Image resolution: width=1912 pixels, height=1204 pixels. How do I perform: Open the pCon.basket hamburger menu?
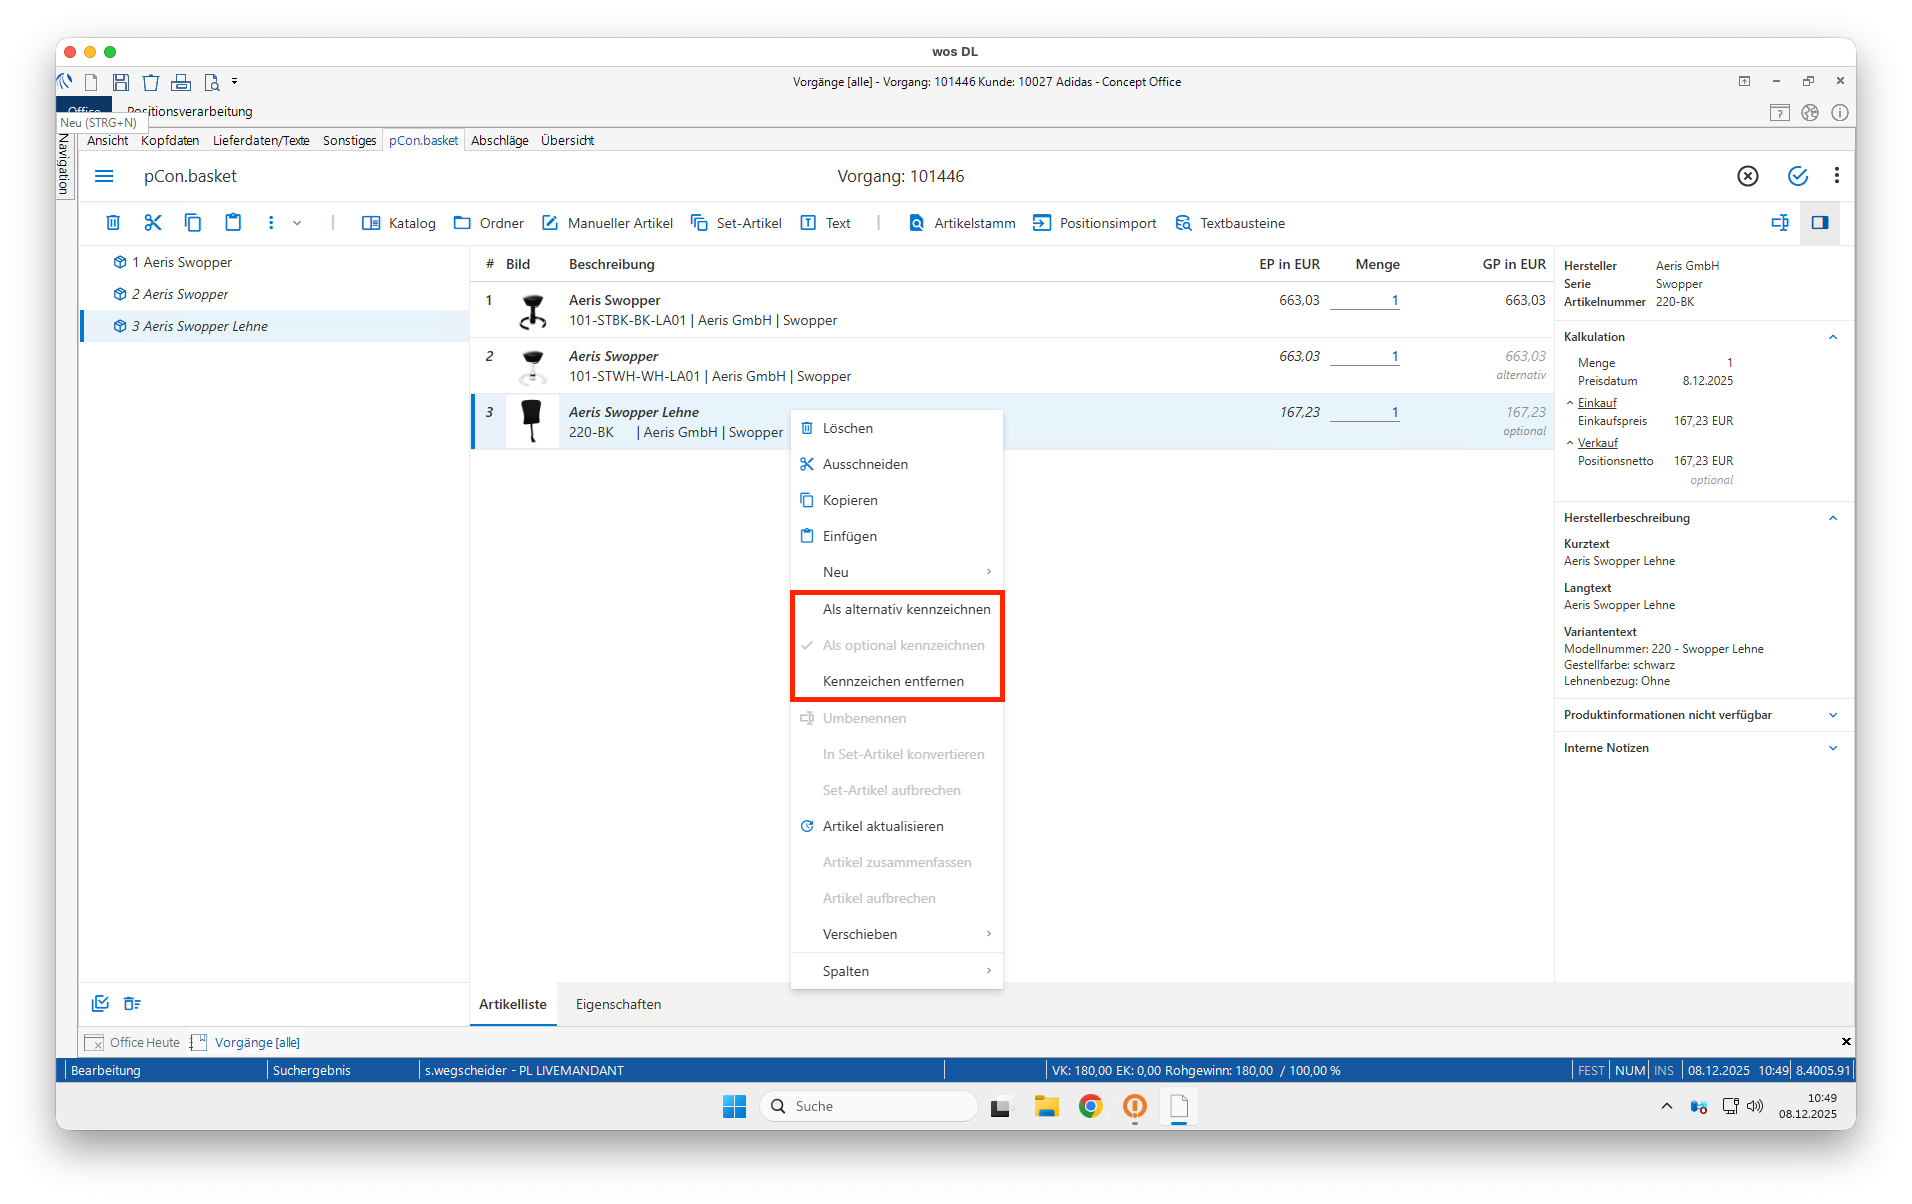104,176
